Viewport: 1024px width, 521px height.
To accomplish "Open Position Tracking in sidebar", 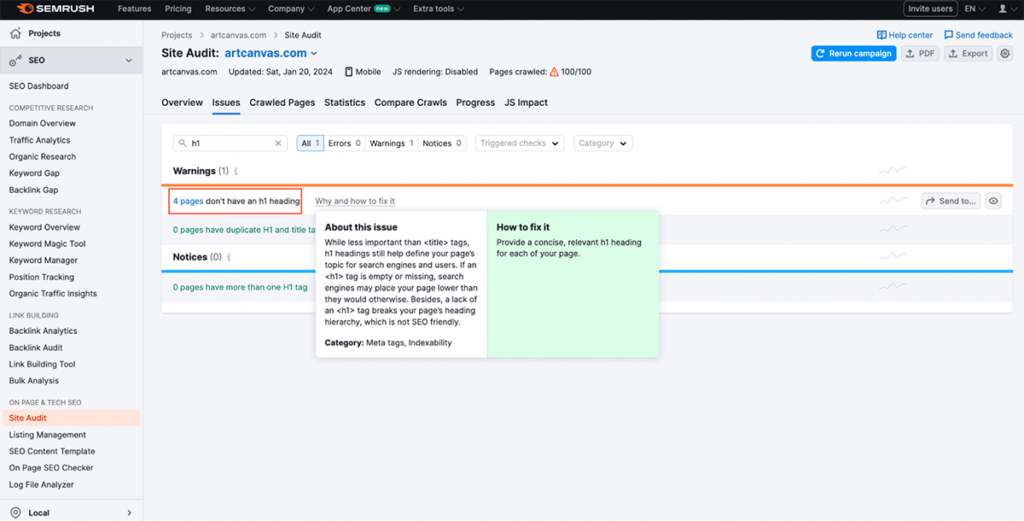I will (x=41, y=277).
